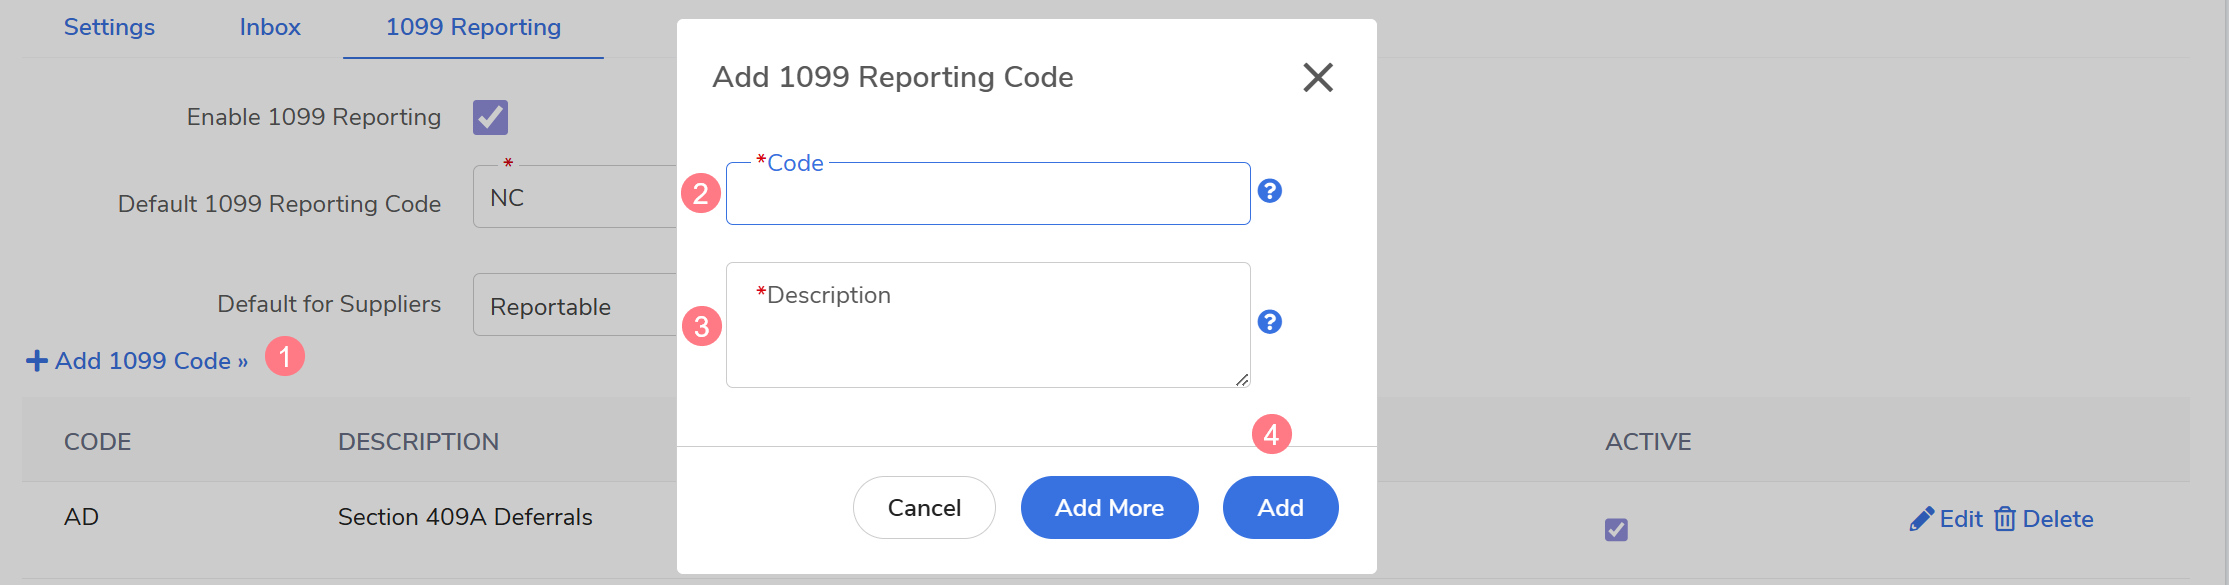Screen dimensions: 2229x585
Task: Close the Add 1099 Reporting Code dialog
Action: 1317,77
